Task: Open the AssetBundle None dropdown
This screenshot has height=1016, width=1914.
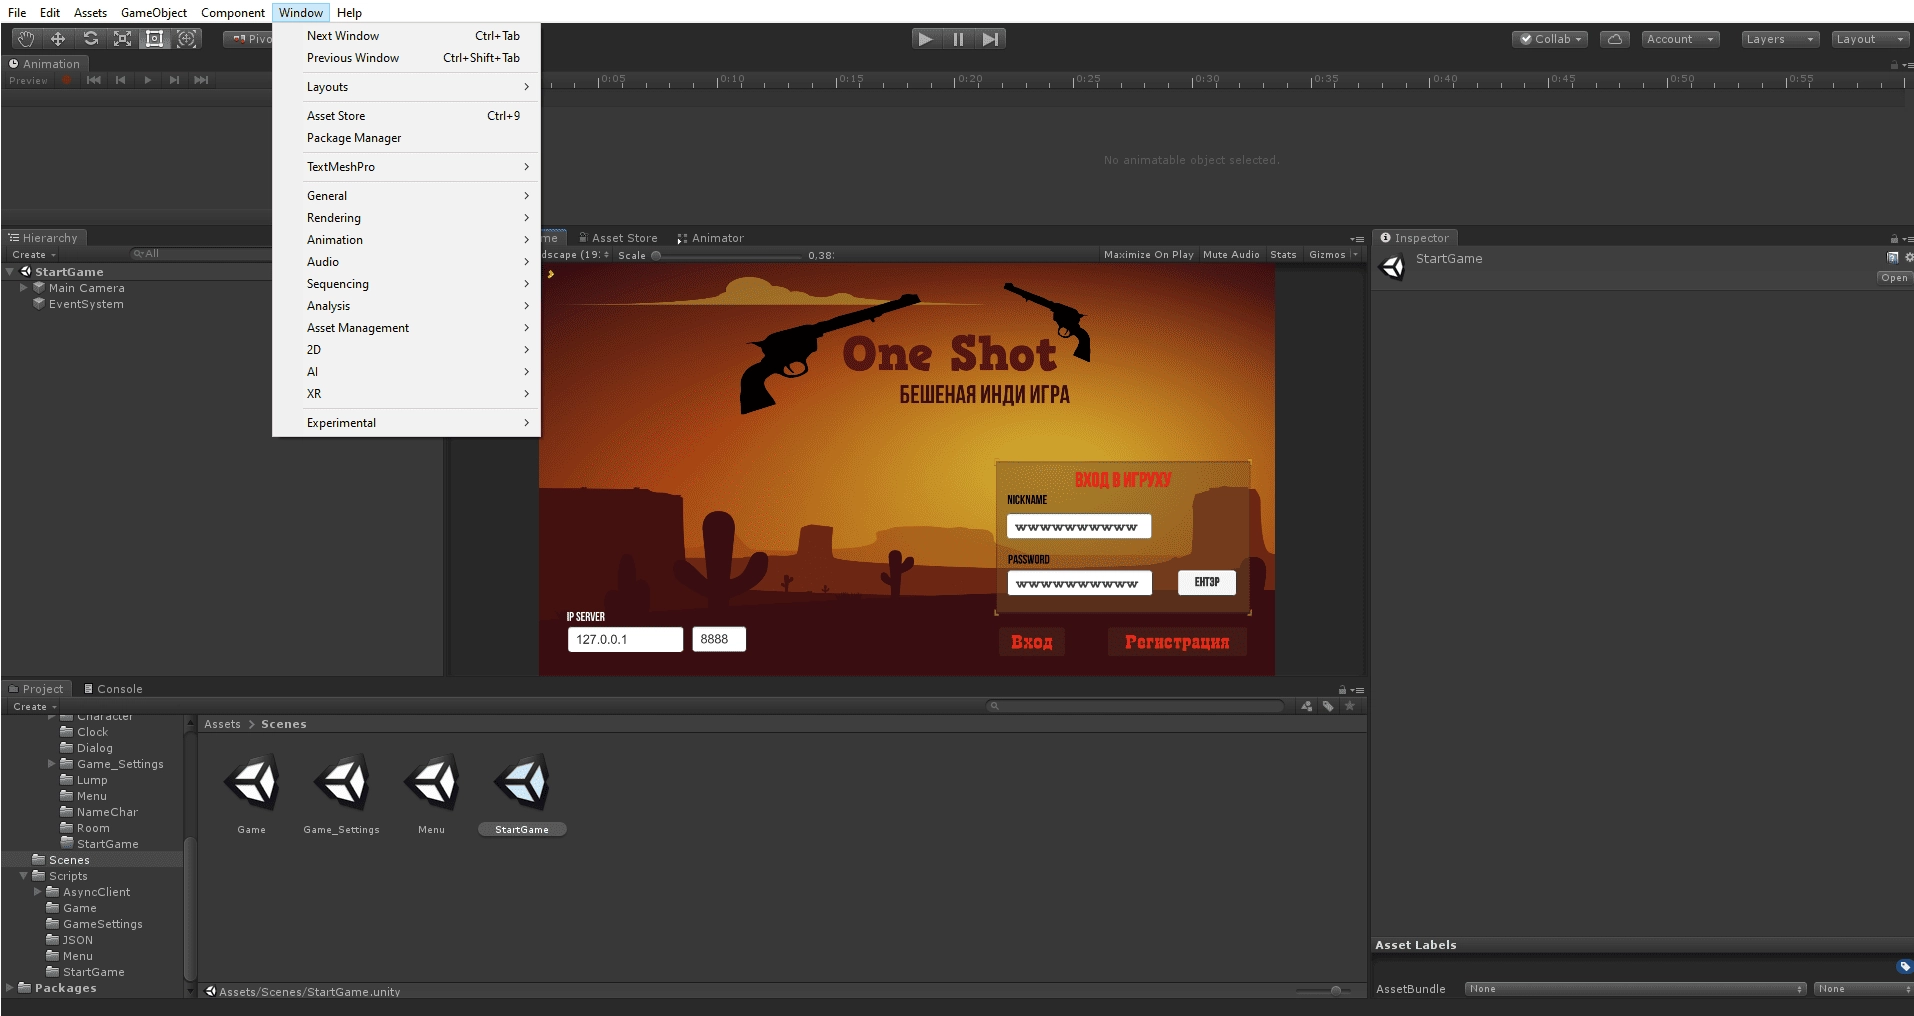Action: (x=1635, y=989)
